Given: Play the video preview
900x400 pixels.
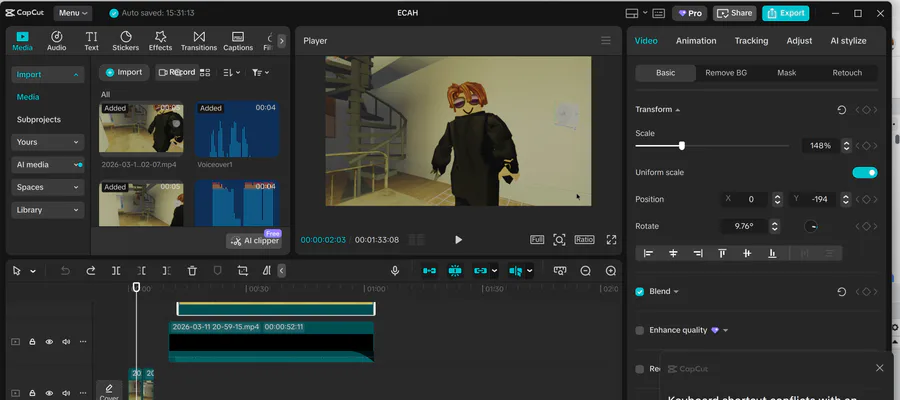Looking at the screenshot, I should pyautogui.click(x=458, y=240).
